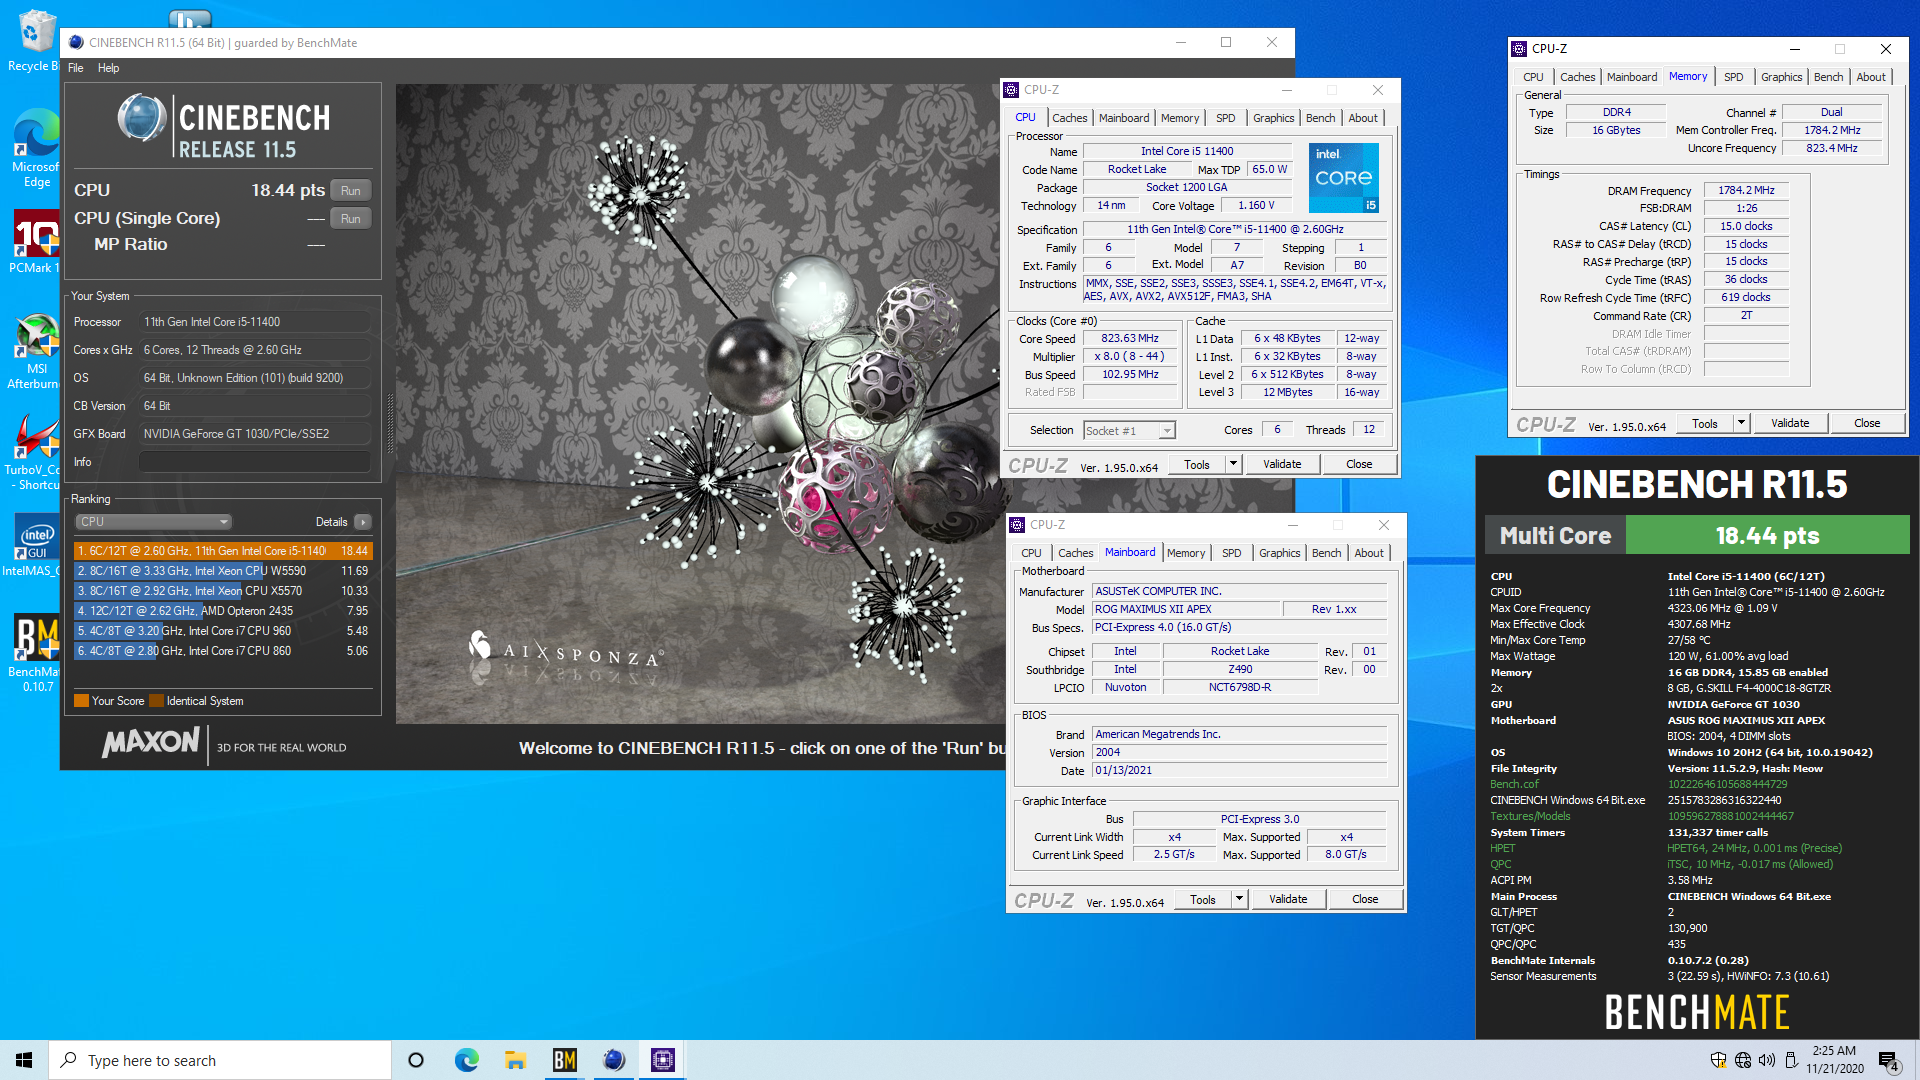Select the AMD Opteron 2435 ranking row
Image resolution: width=1920 pixels, height=1080 pixels.
point(222,611)
